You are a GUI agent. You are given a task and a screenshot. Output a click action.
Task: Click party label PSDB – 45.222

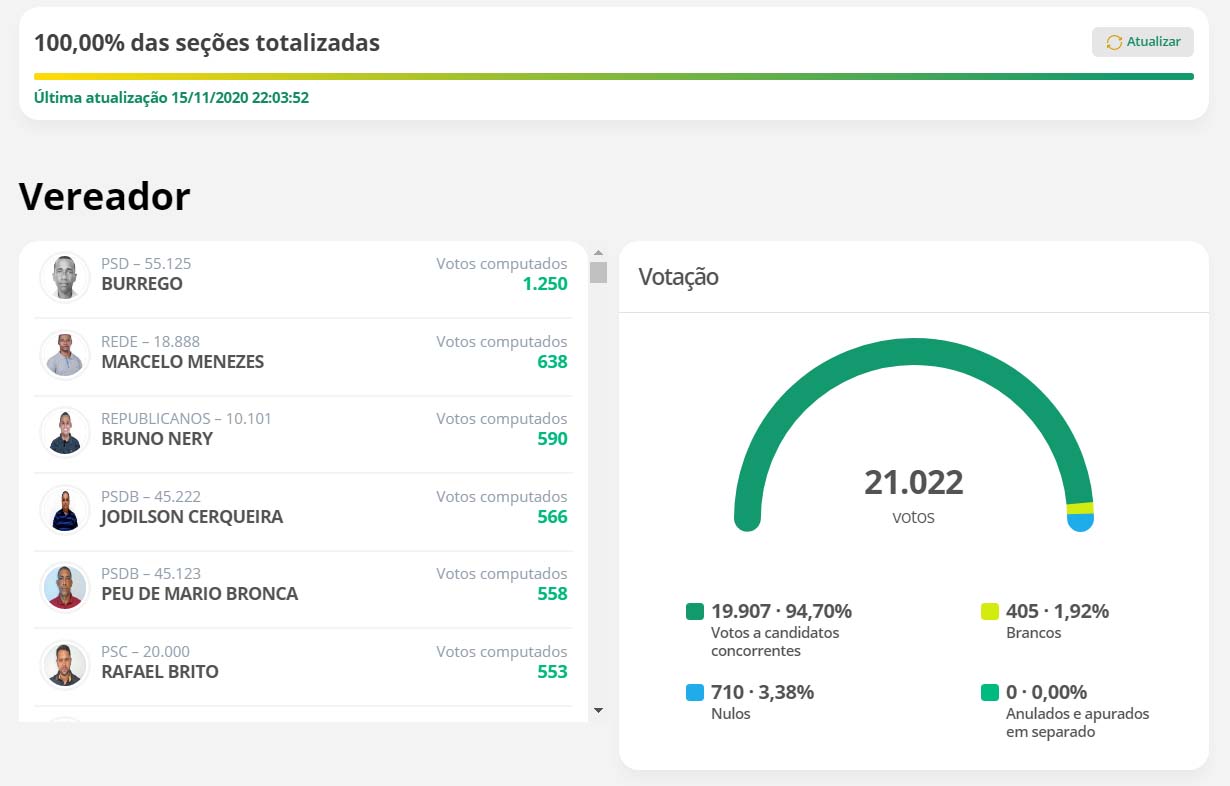pyautogui.click(x=151, y=497)
